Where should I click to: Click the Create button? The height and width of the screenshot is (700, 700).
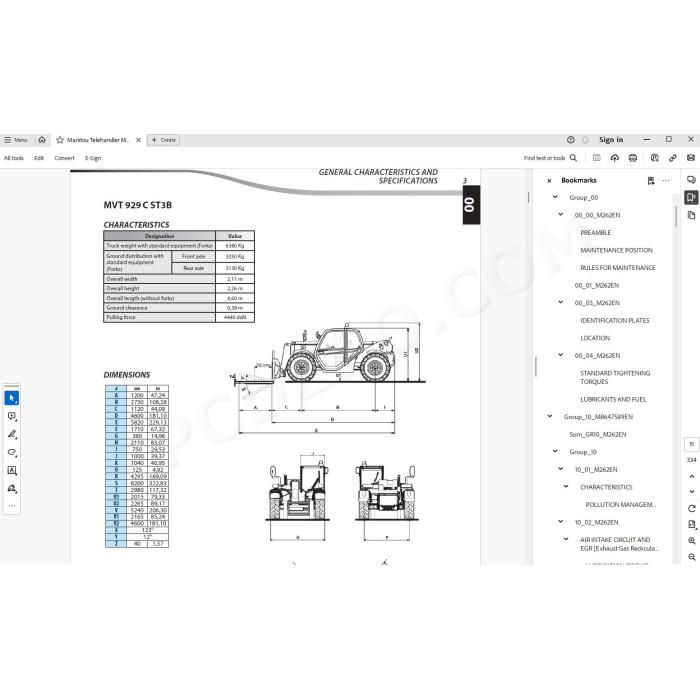[163, 140]
